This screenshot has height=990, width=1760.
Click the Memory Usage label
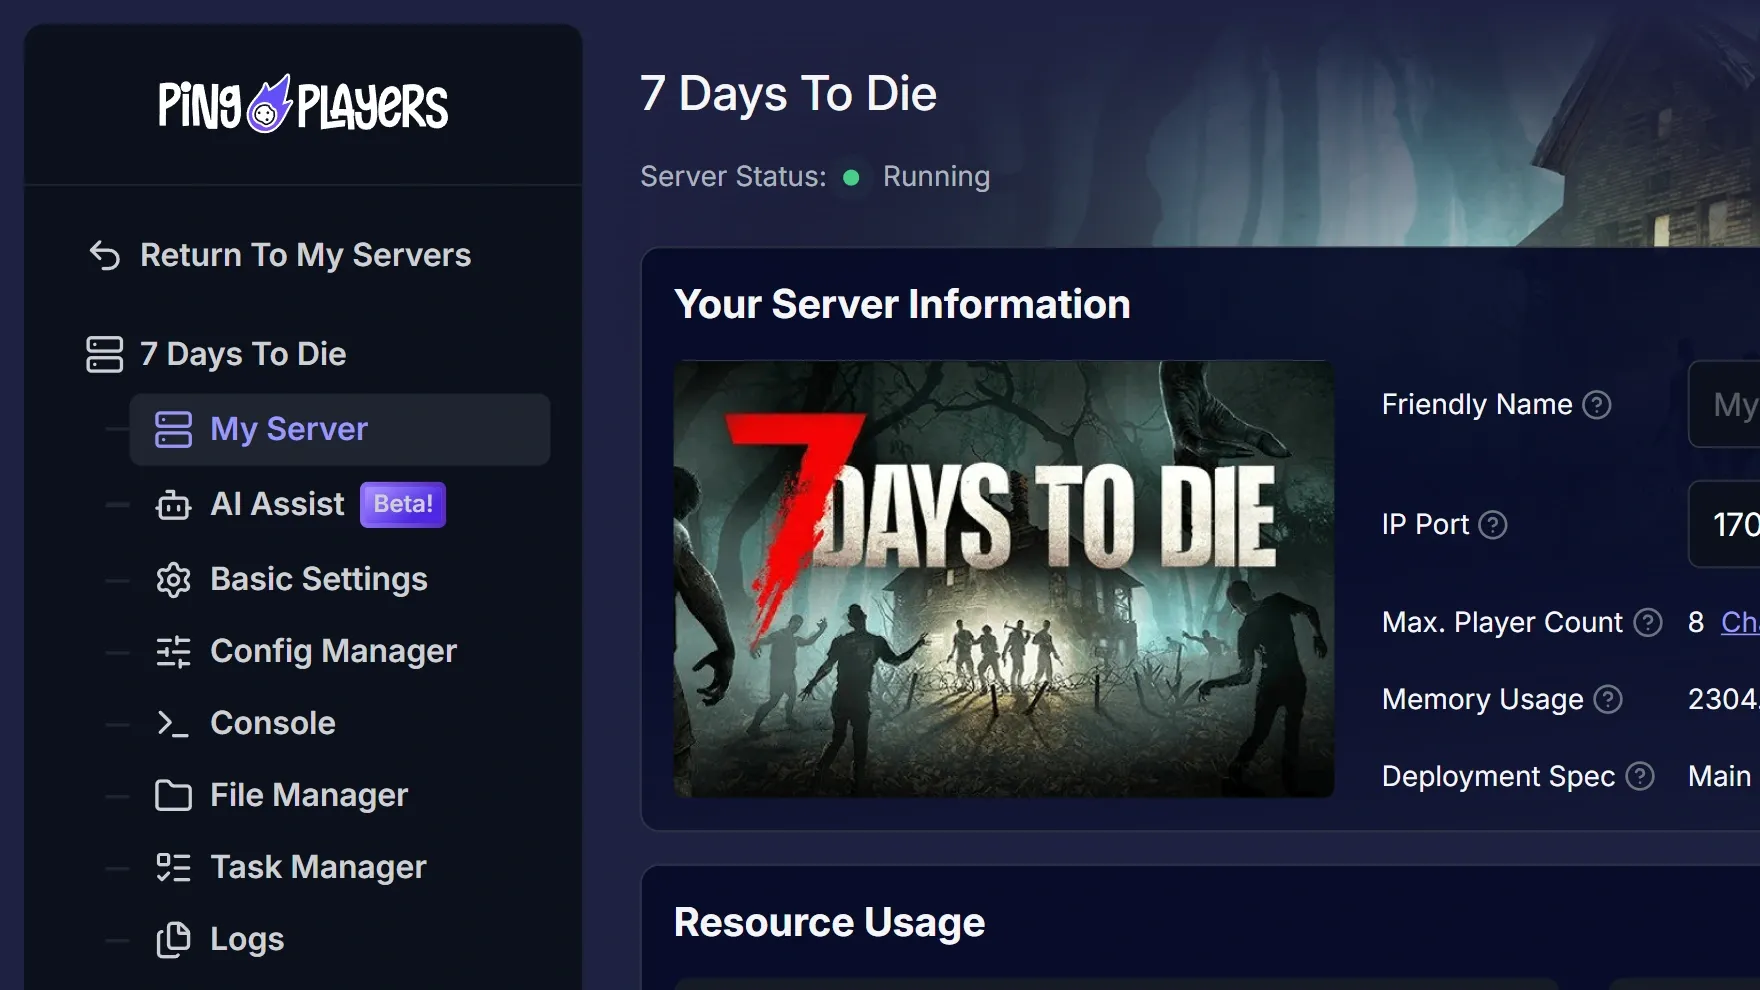point(1482,699)
